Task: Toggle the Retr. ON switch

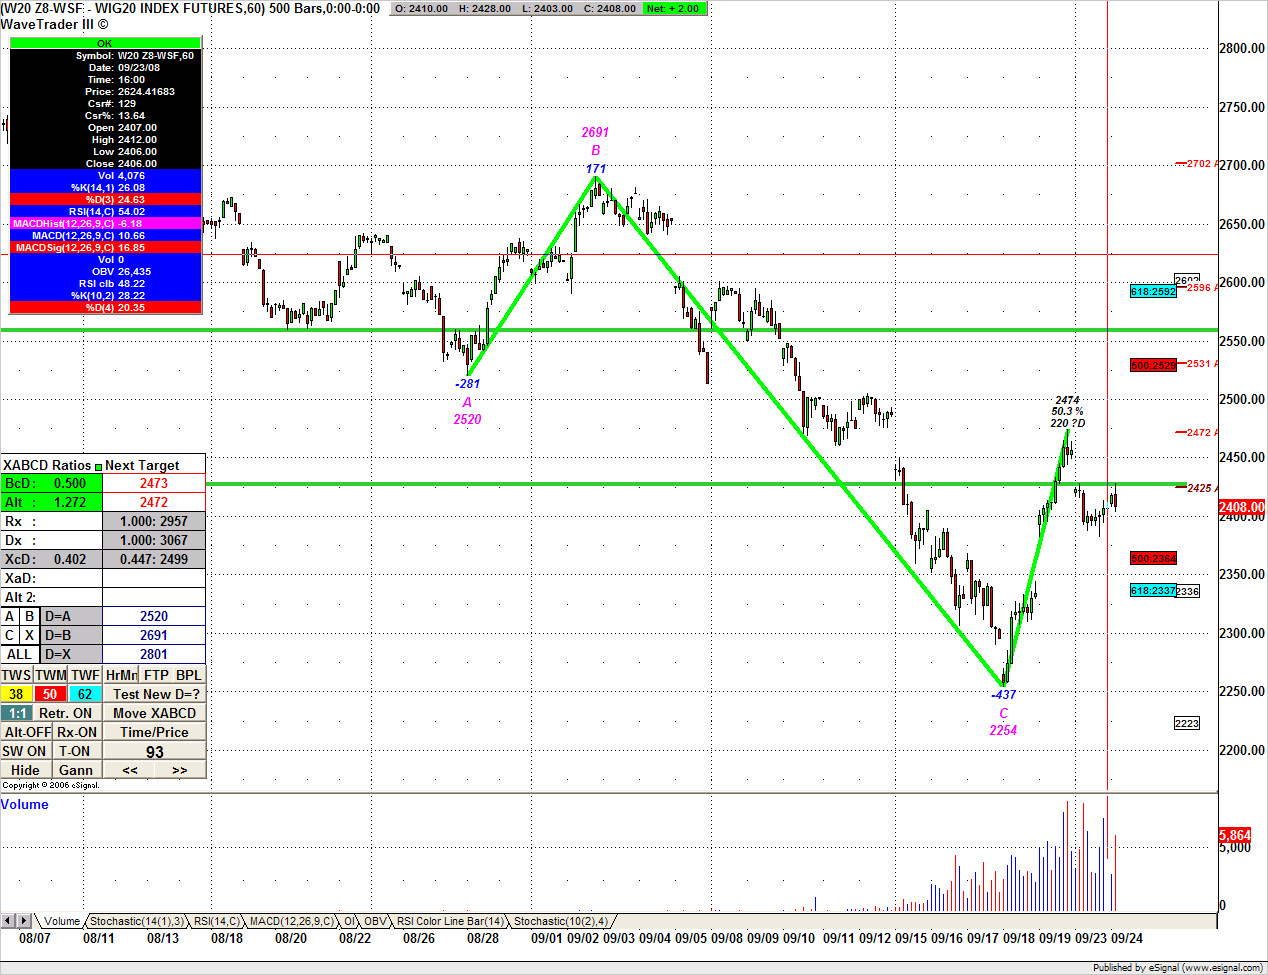Action: (x=66, y=713)
